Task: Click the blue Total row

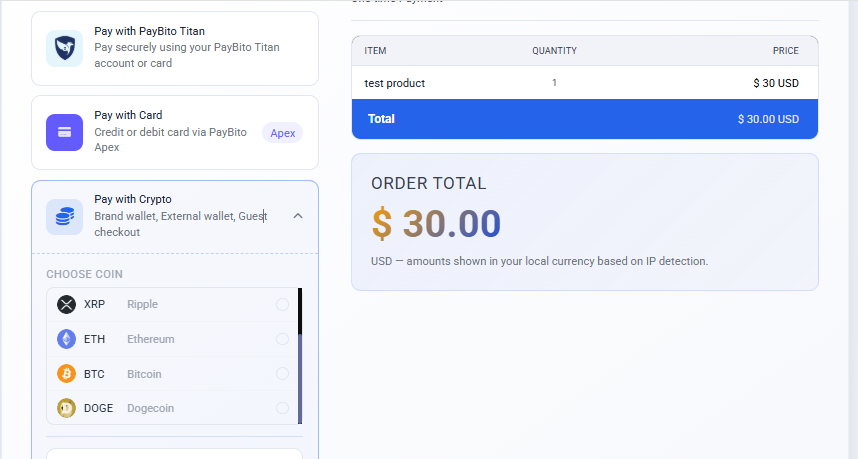Action: tap(585, 119)
